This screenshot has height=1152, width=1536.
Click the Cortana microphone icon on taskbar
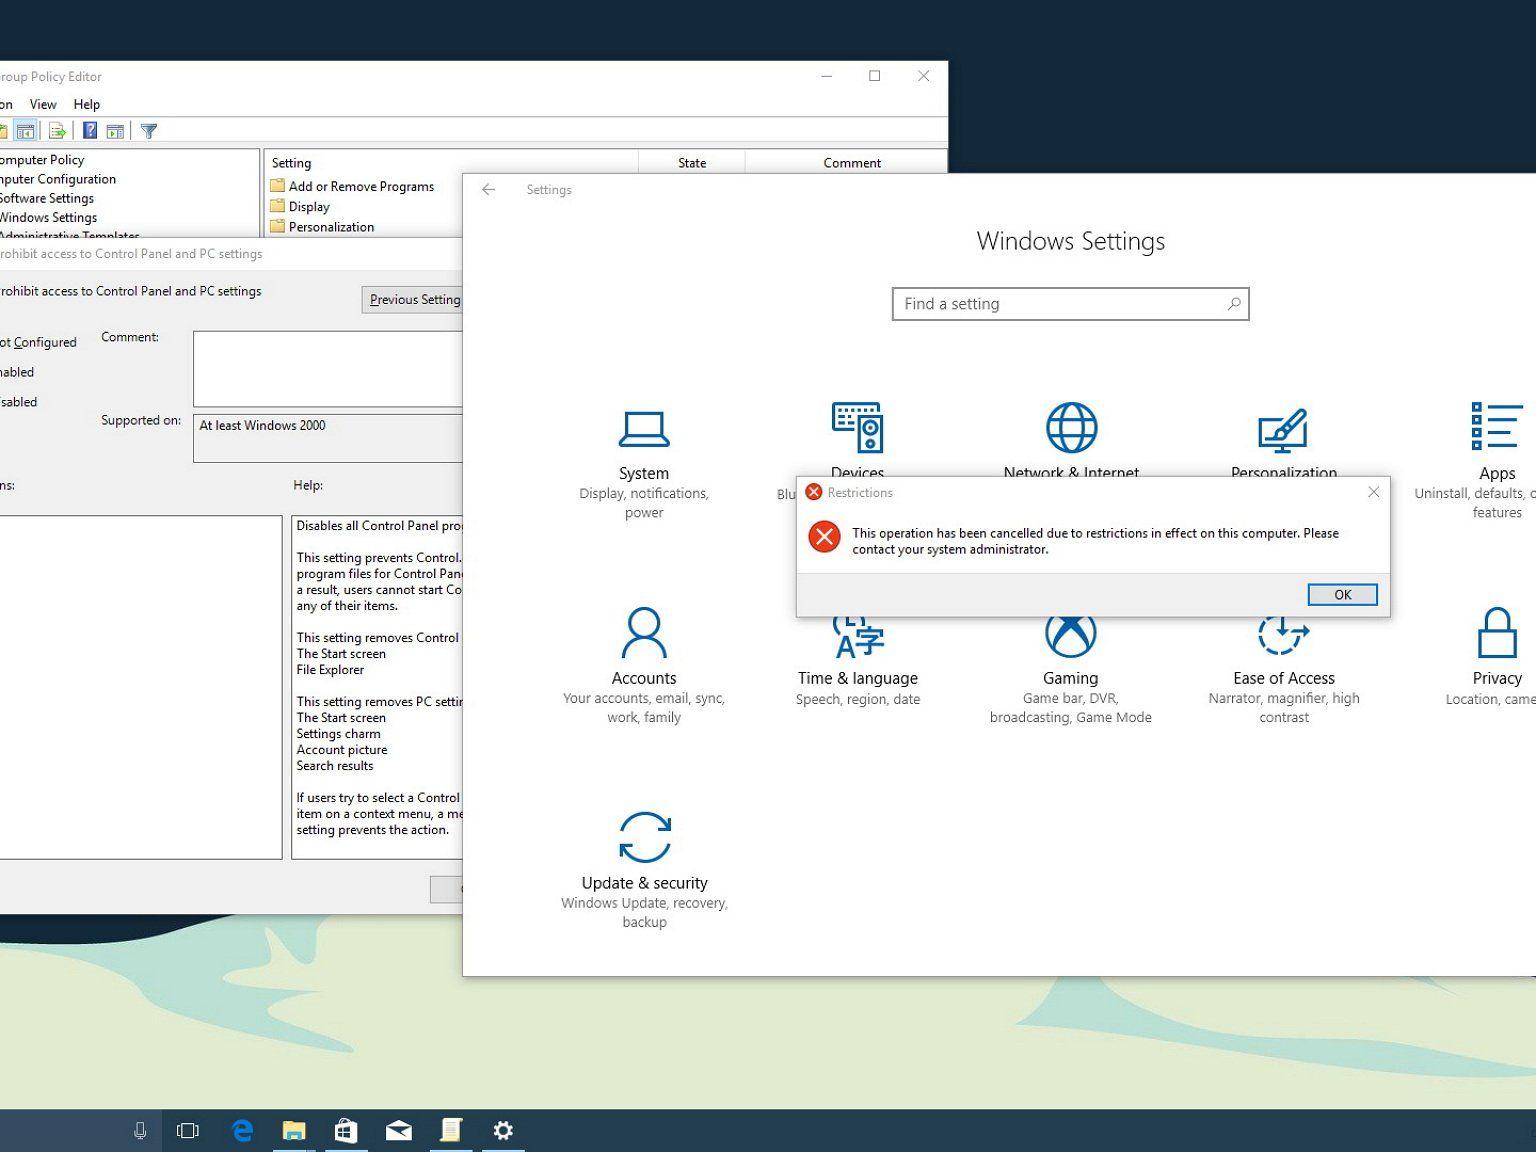(x=140, y=1130)
